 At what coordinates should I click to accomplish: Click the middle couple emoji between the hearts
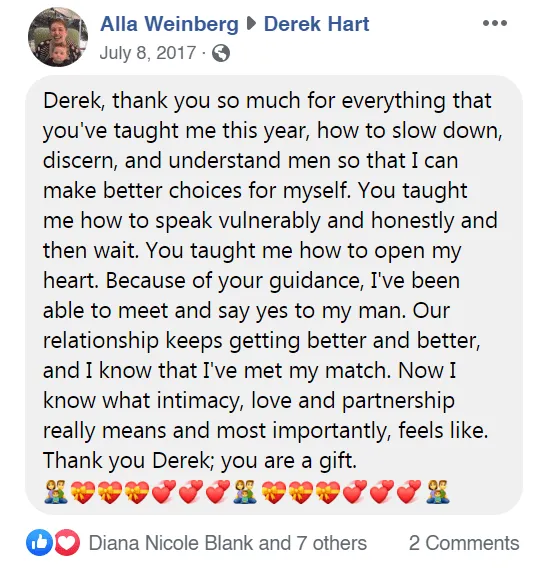[x=245, y=492]
